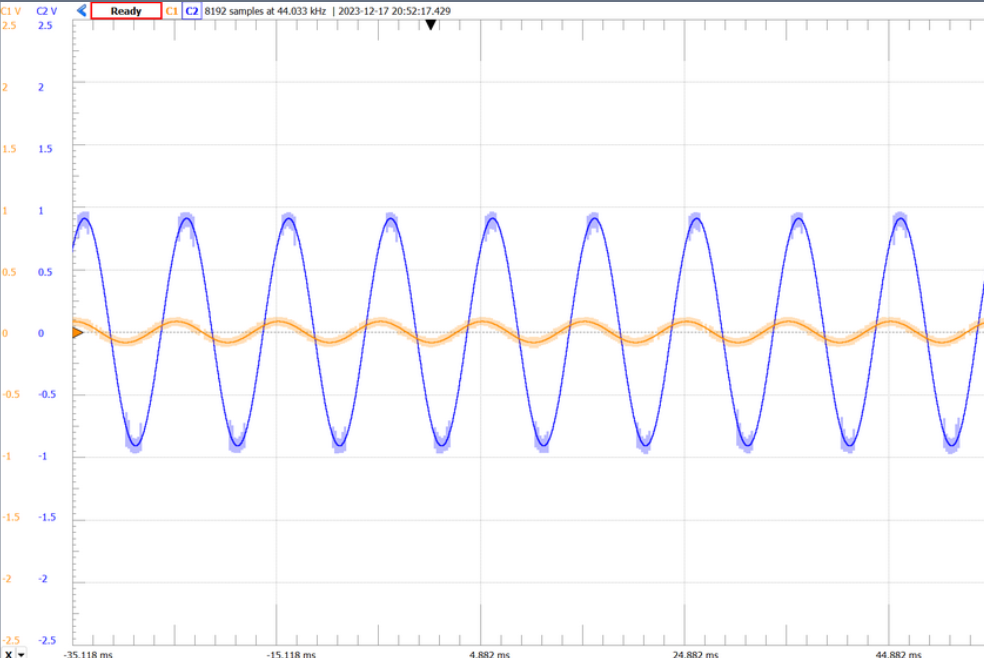Image resolution: width=984 pixels, height=658 pixels.
Task: Select the C2 V axis header
Action: tap(46, 11)
